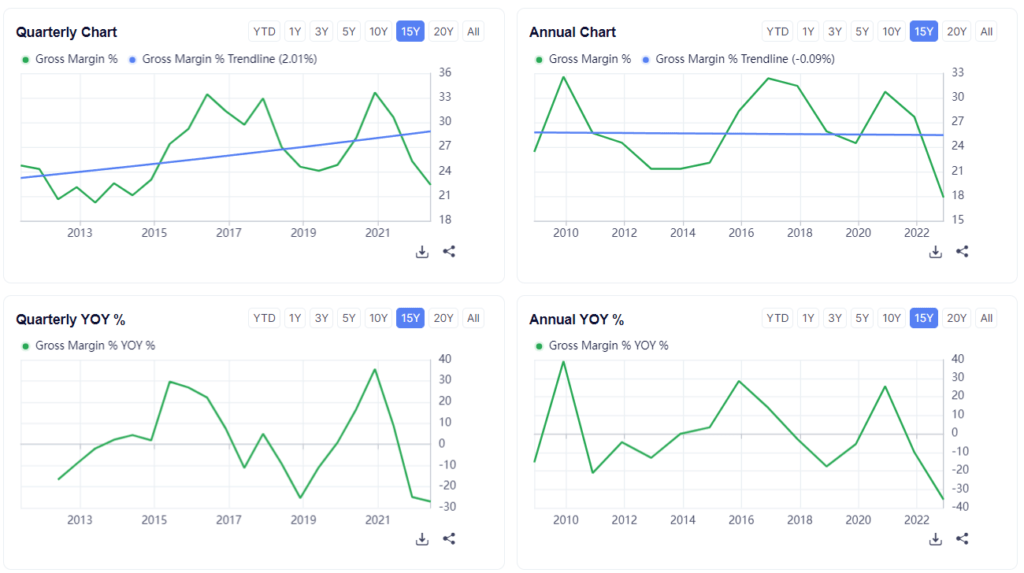
Task: Share the Annual Chart
Action: (x=962, y=252)
